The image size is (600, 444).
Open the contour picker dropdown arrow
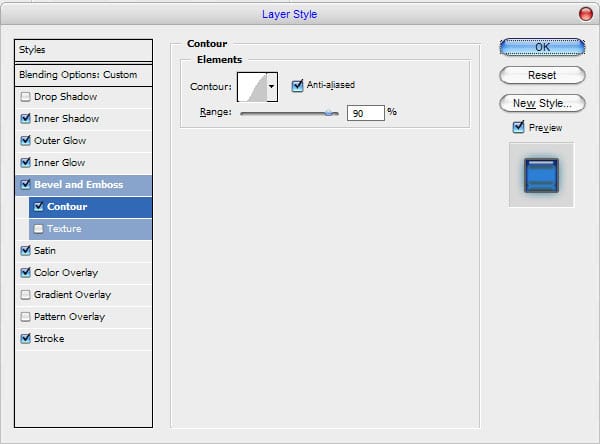271,87
